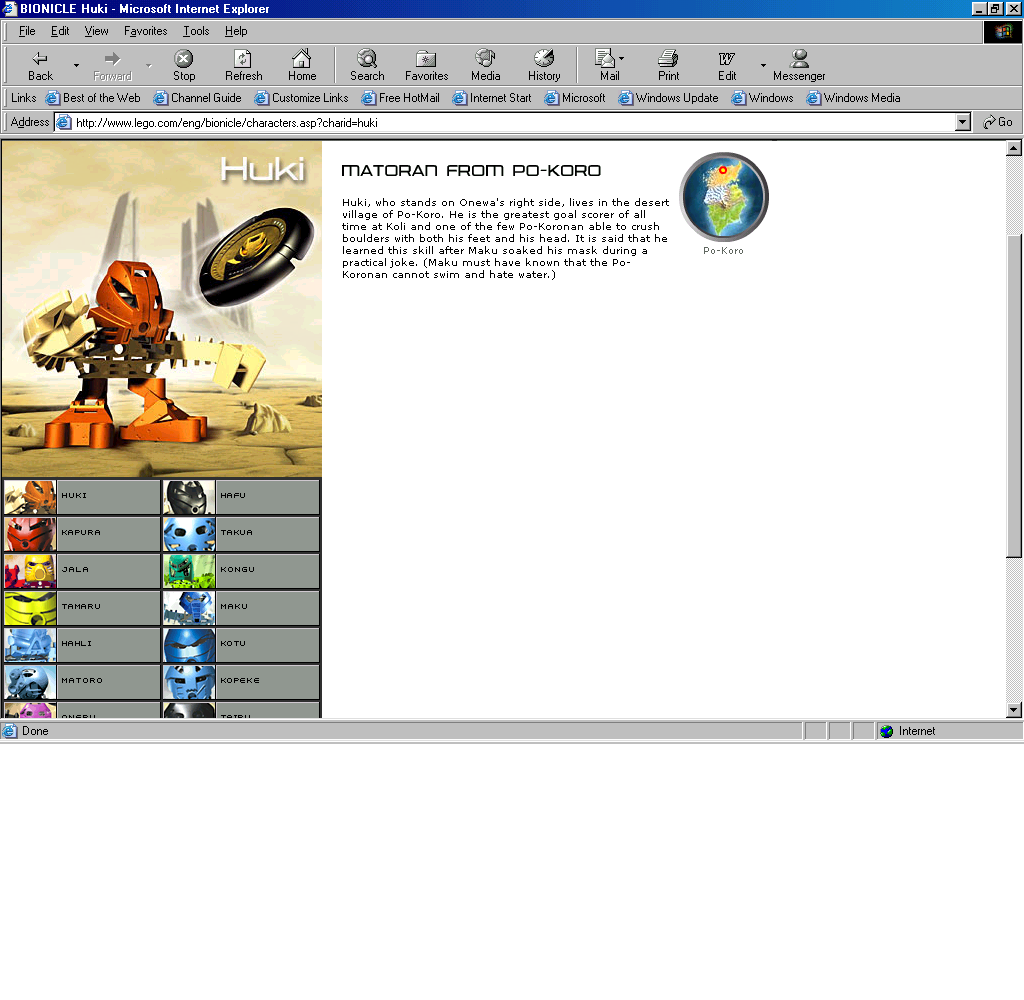Screen dimensions: 1024x1000
Task: Open the Tools menu
Action: [196, 31]
